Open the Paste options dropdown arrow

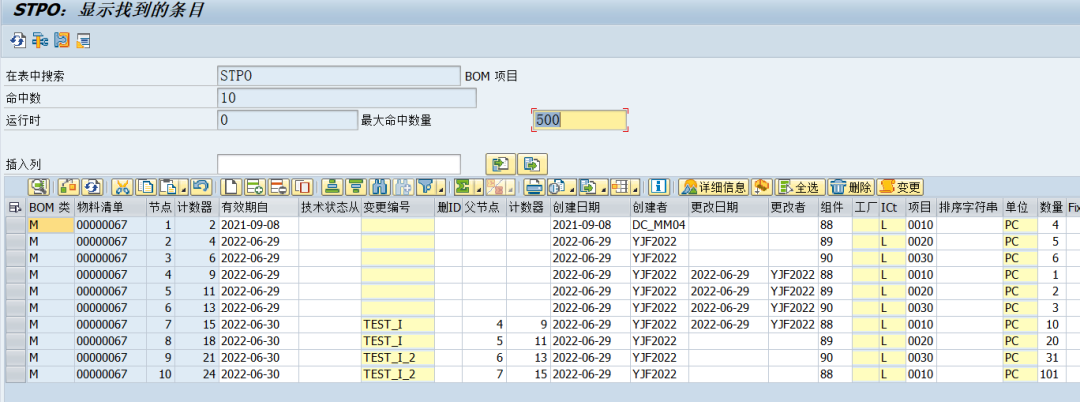[184, 188]
